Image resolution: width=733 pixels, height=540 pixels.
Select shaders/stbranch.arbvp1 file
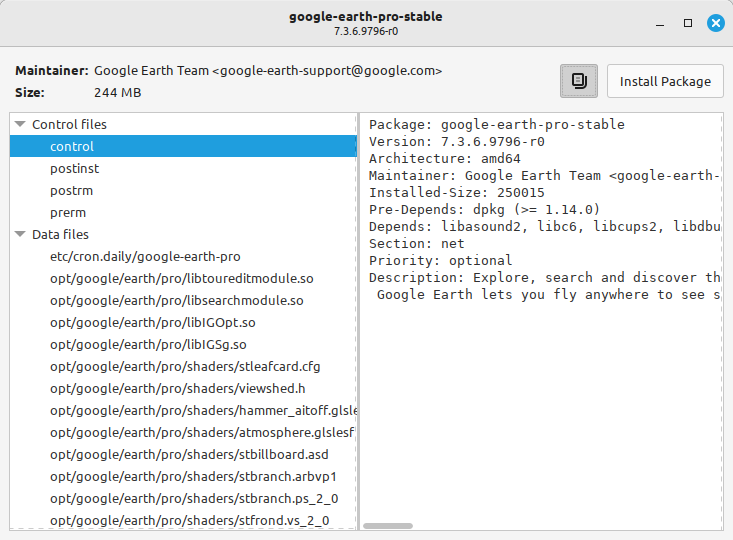(x=183, y=476)
